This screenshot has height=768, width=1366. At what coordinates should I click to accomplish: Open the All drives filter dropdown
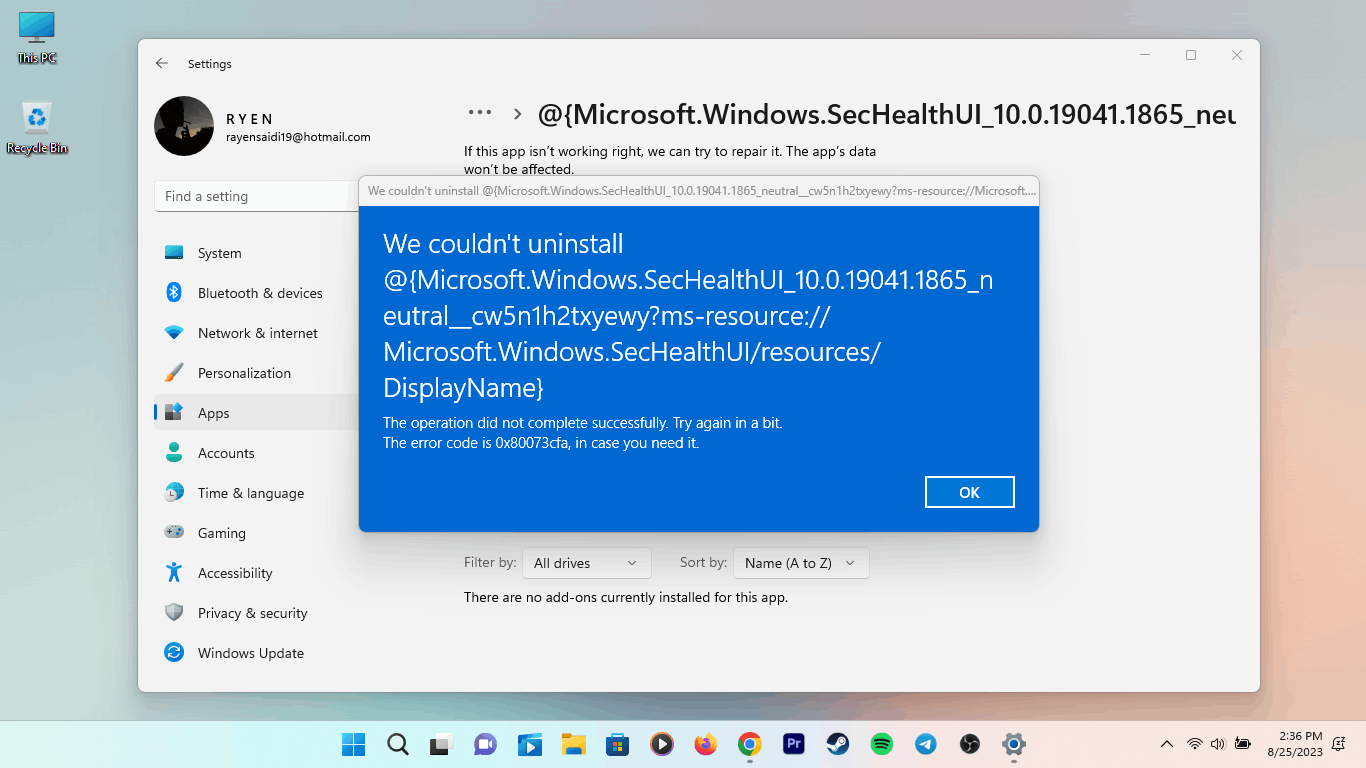pos(586,563)
